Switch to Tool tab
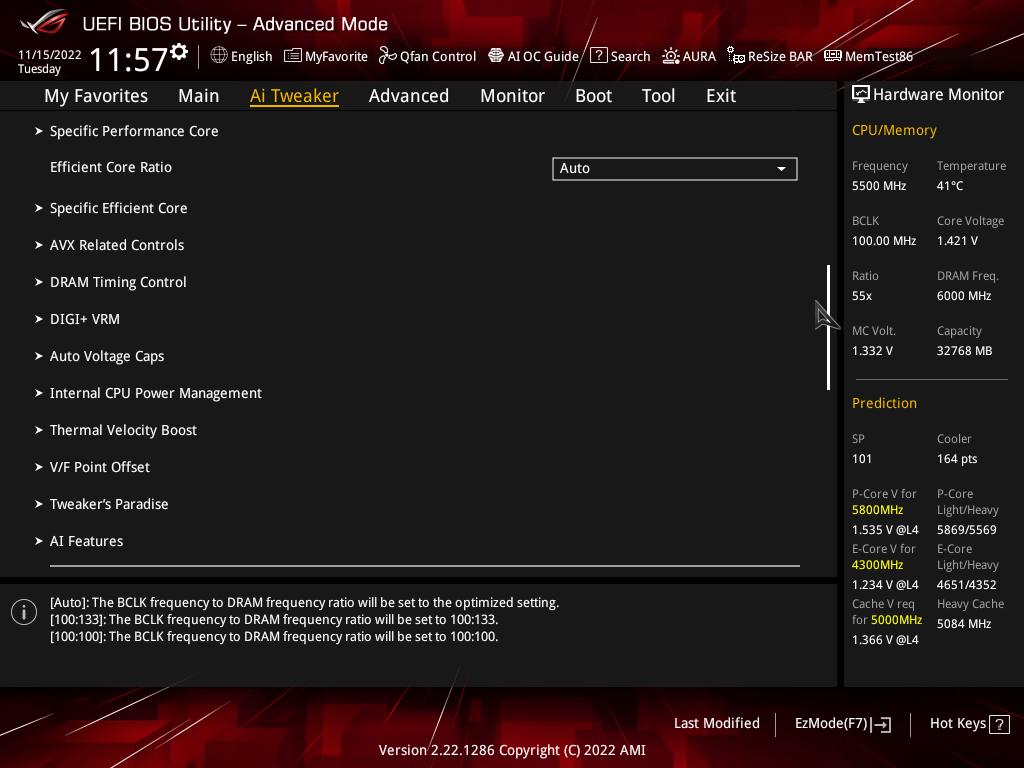 (658, 96)
